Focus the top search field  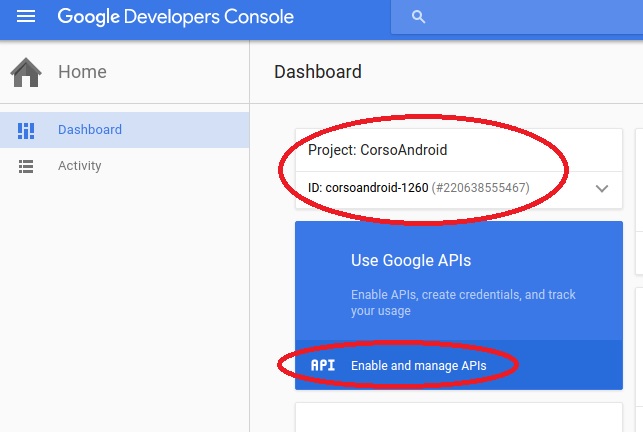[x=517, y=17]
